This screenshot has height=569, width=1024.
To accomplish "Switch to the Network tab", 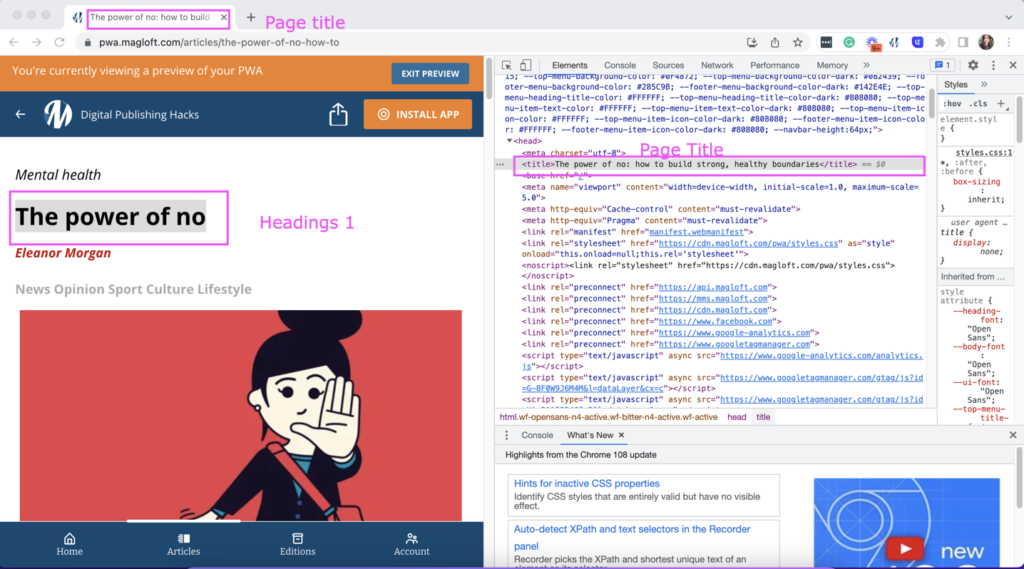I will (717, 65).
